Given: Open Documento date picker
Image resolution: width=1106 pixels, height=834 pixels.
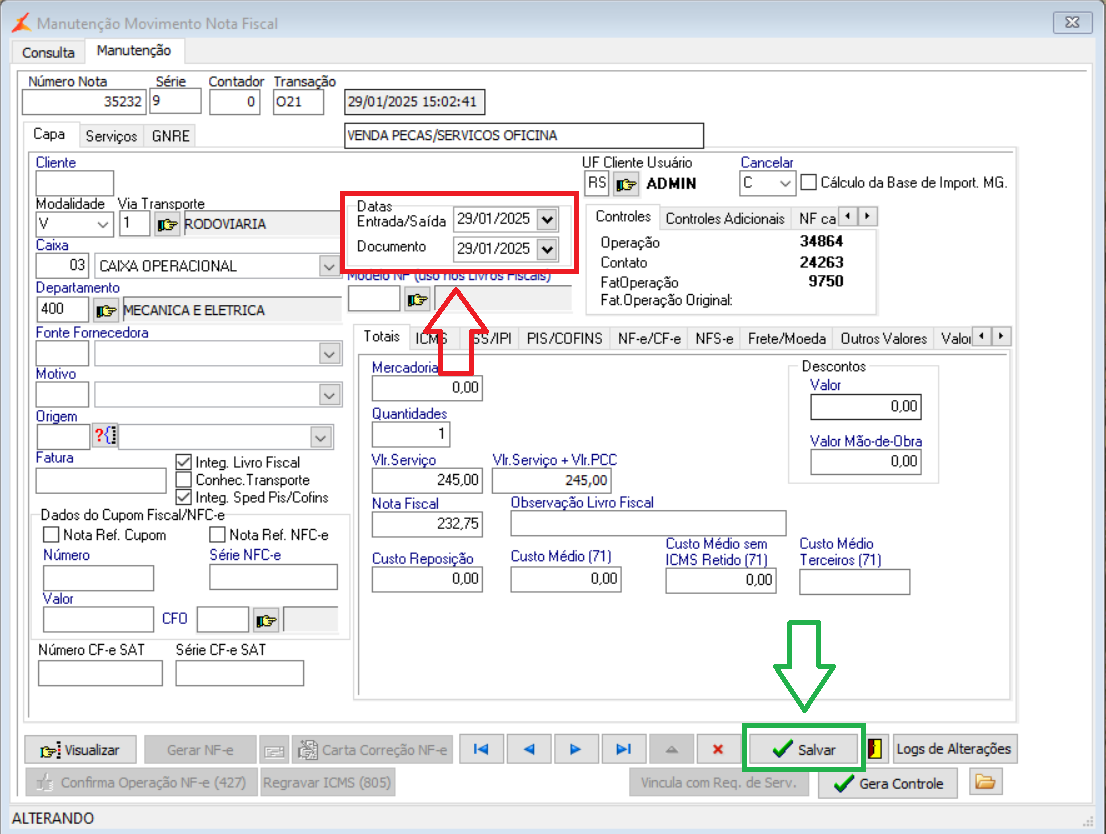Looking at the screenshot, I should [547, 248].
